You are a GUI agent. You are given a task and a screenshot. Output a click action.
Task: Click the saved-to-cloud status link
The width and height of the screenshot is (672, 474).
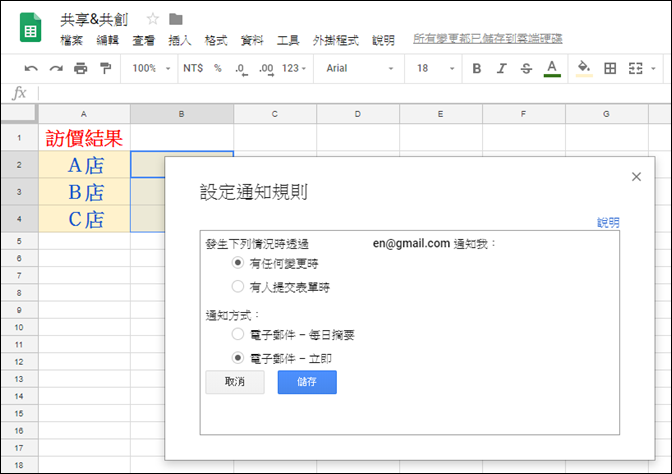(x=488, y=39)
